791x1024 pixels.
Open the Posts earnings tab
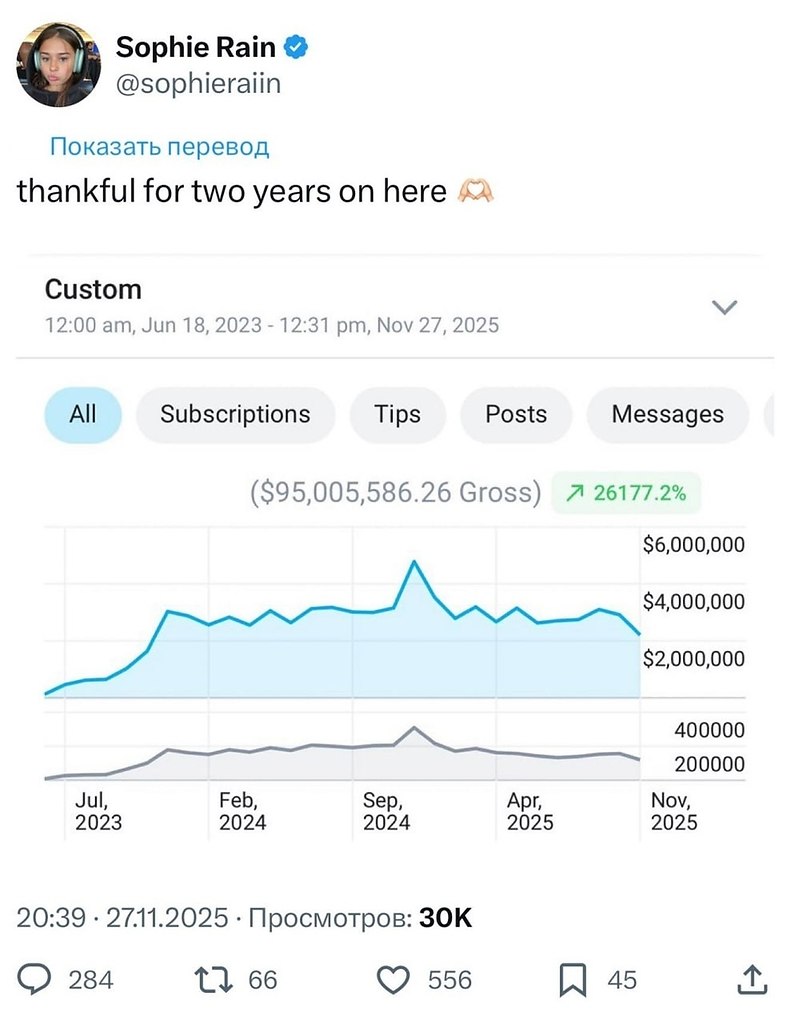(x=516, y=414)
